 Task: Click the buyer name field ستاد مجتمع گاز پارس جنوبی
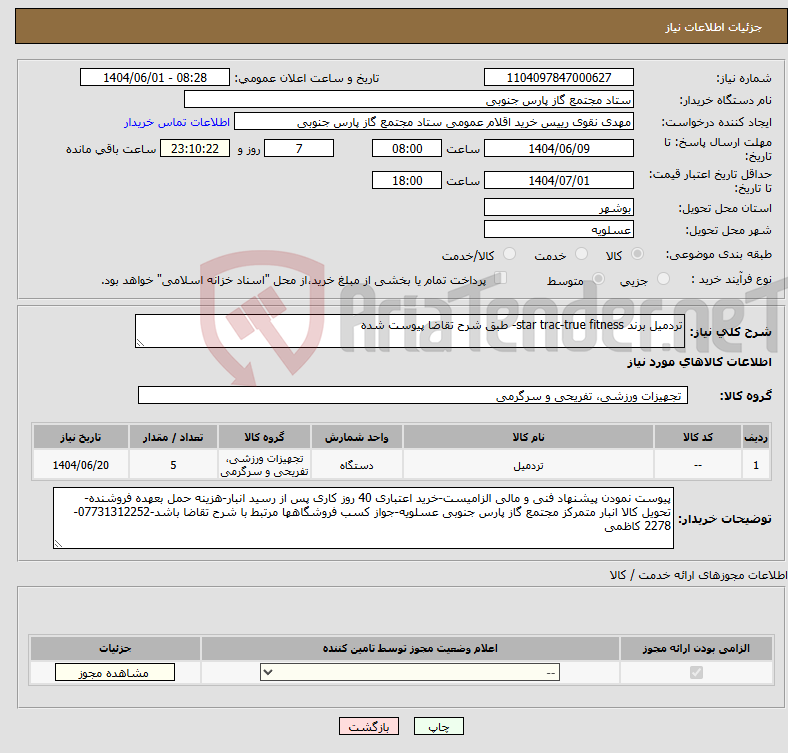409,100
